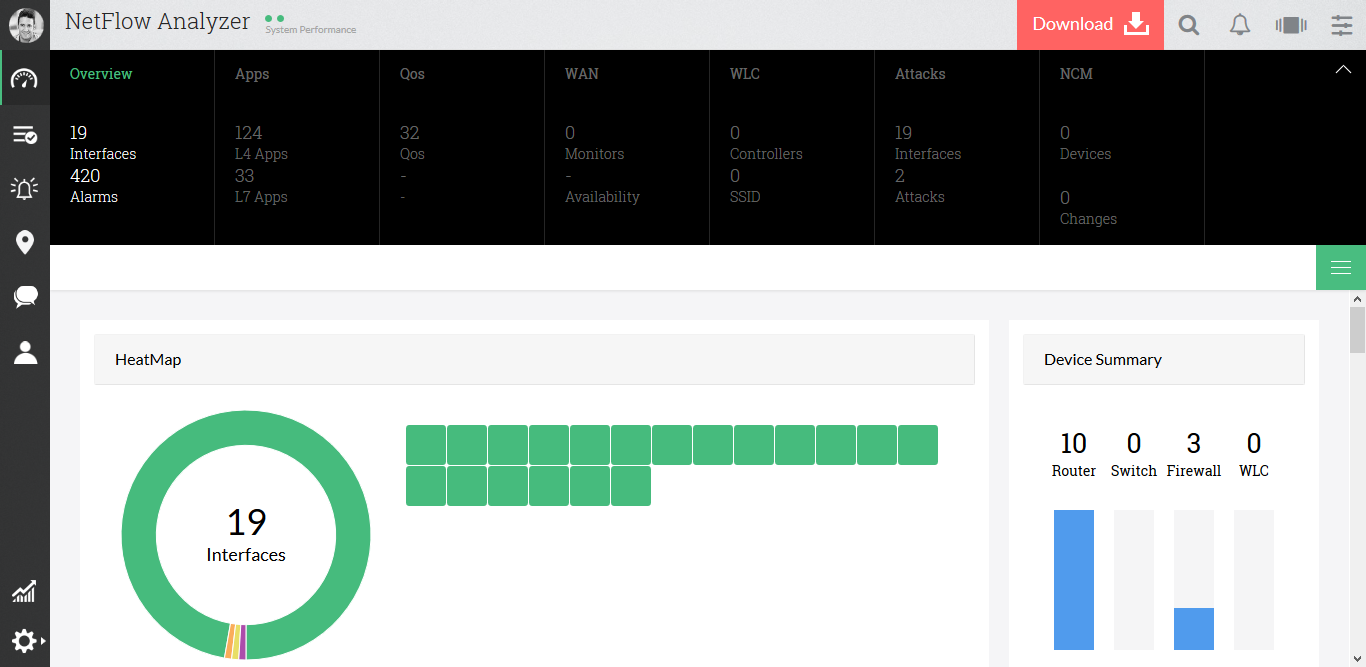Select the WAN tab

click(x=582, y=74)
